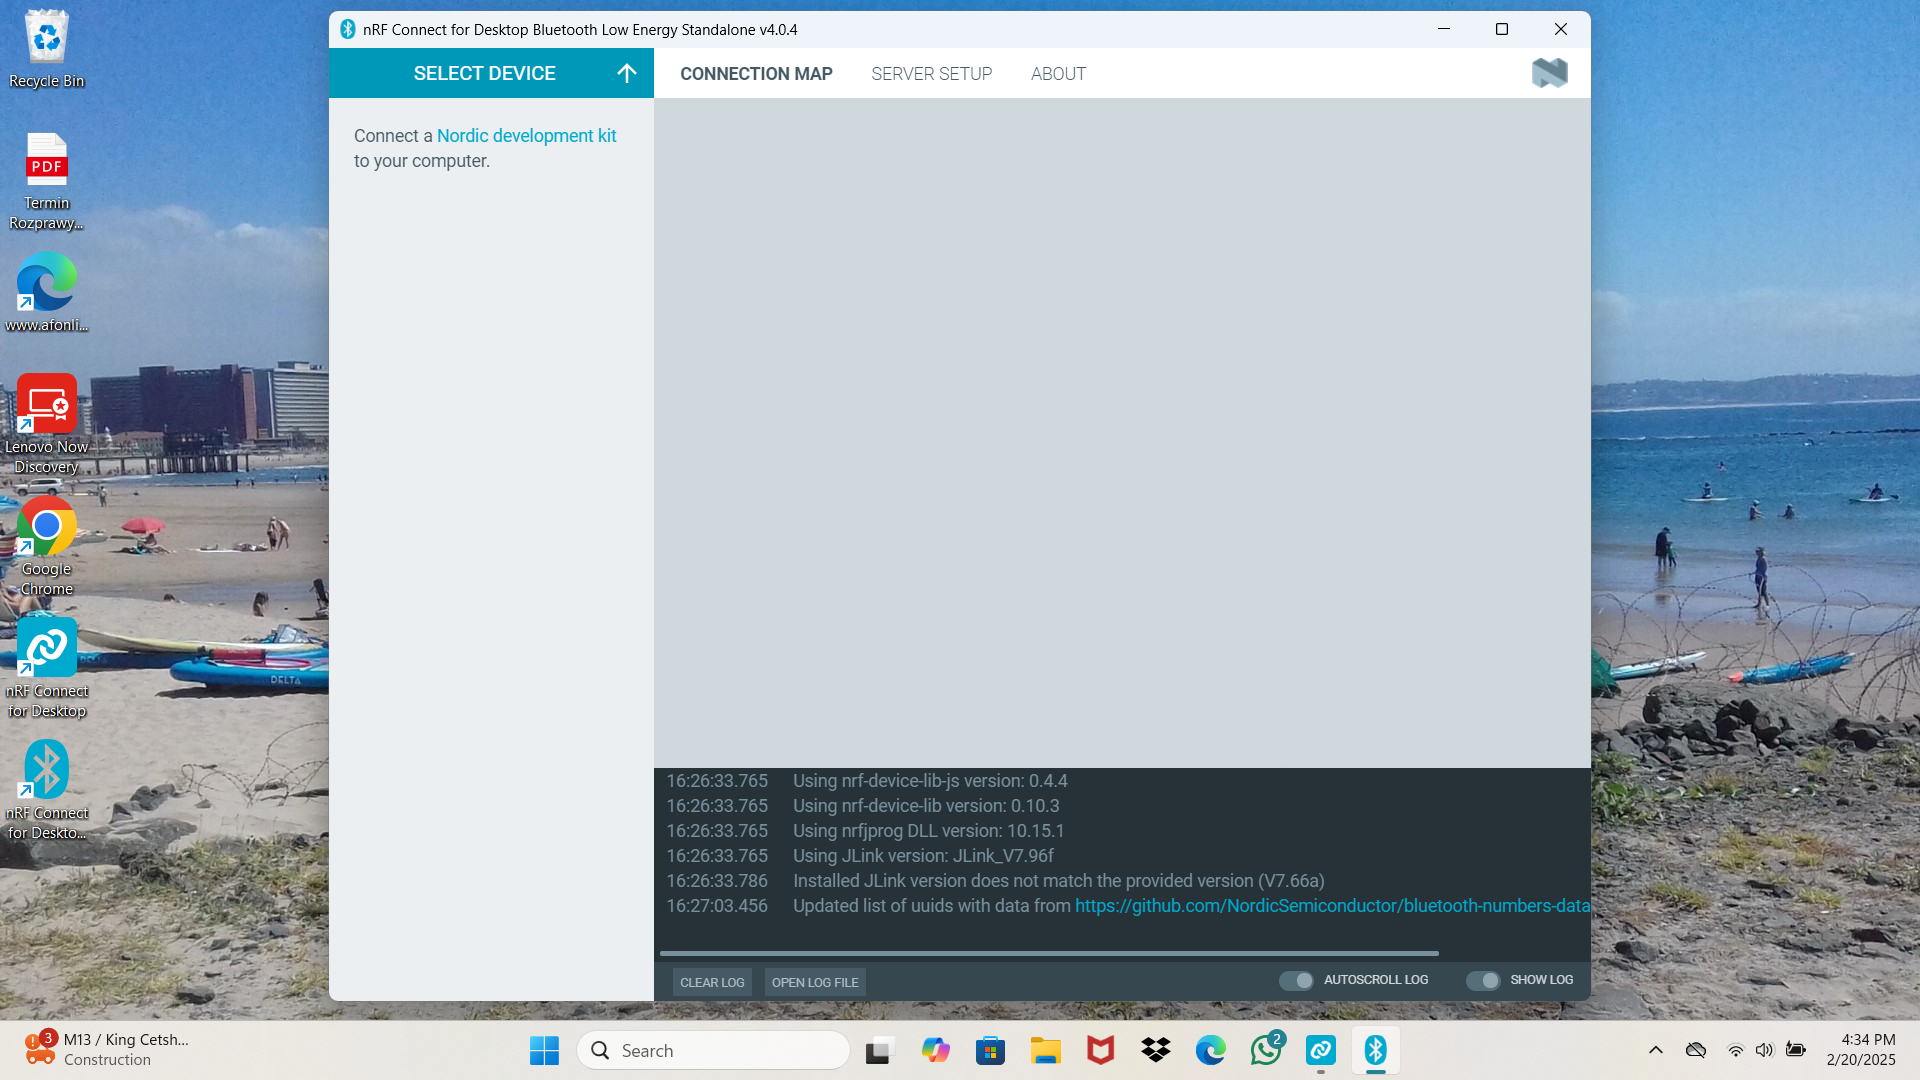Click the cloud sync tray icon

pos(1696,1050)
